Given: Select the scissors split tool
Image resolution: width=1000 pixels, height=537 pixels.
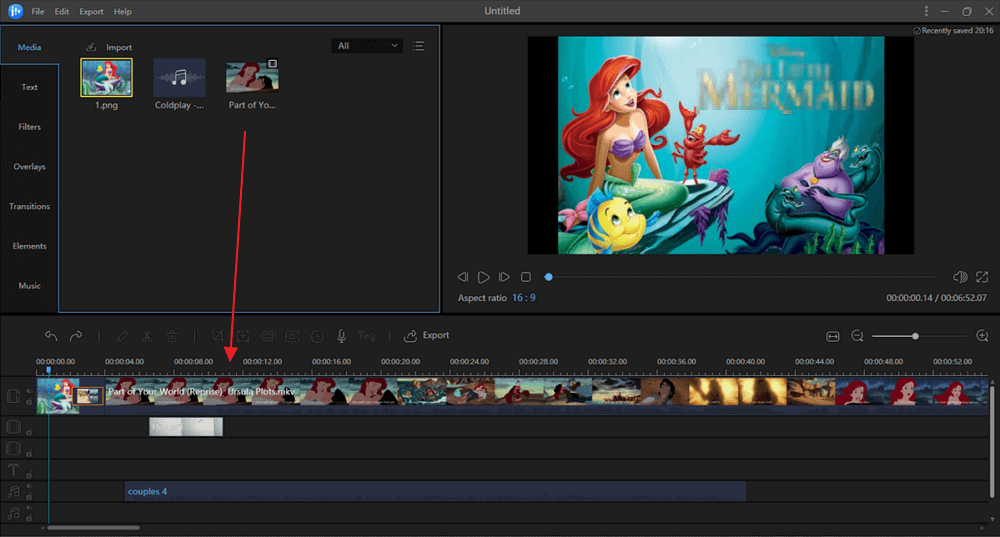Looking at the screenshot, I should tap(147, 336).
